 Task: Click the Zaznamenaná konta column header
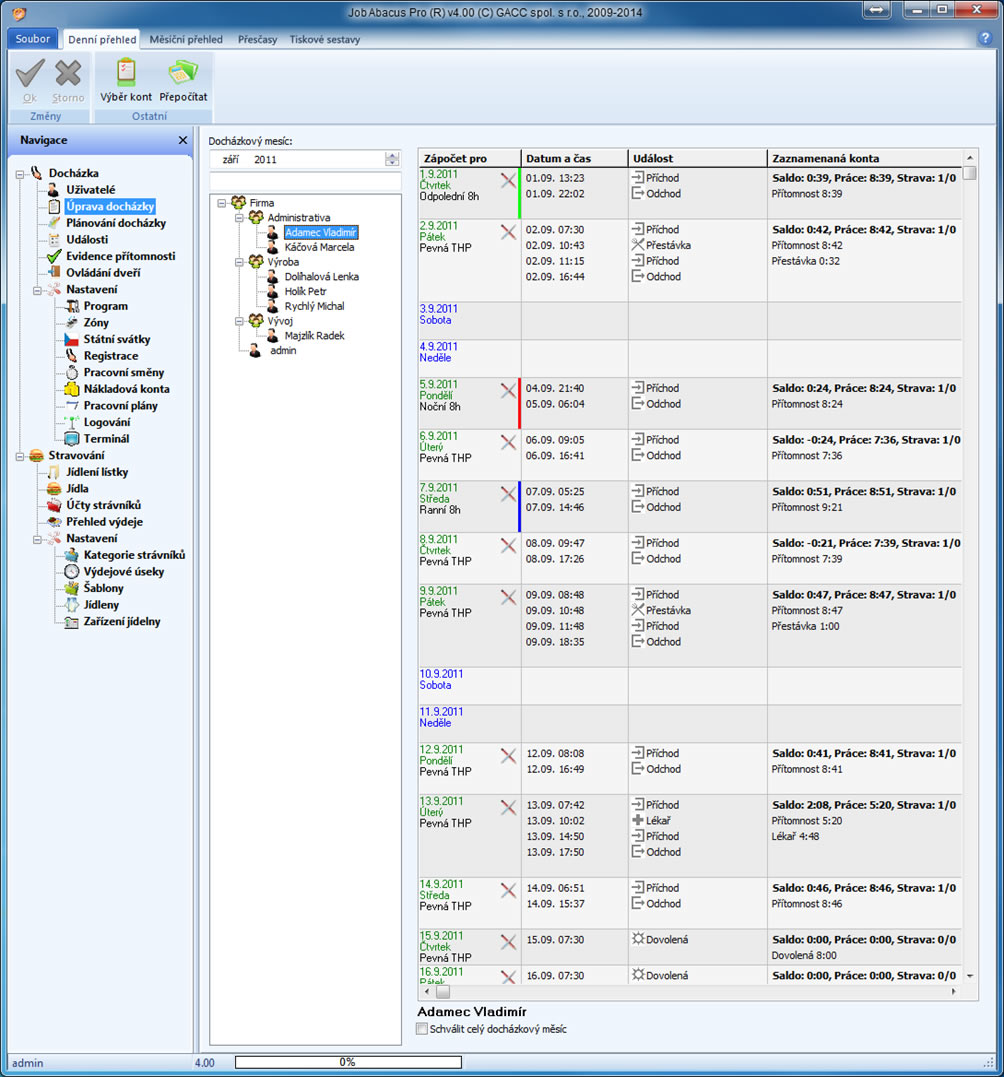pyautogui.click(x=865, y=158)
